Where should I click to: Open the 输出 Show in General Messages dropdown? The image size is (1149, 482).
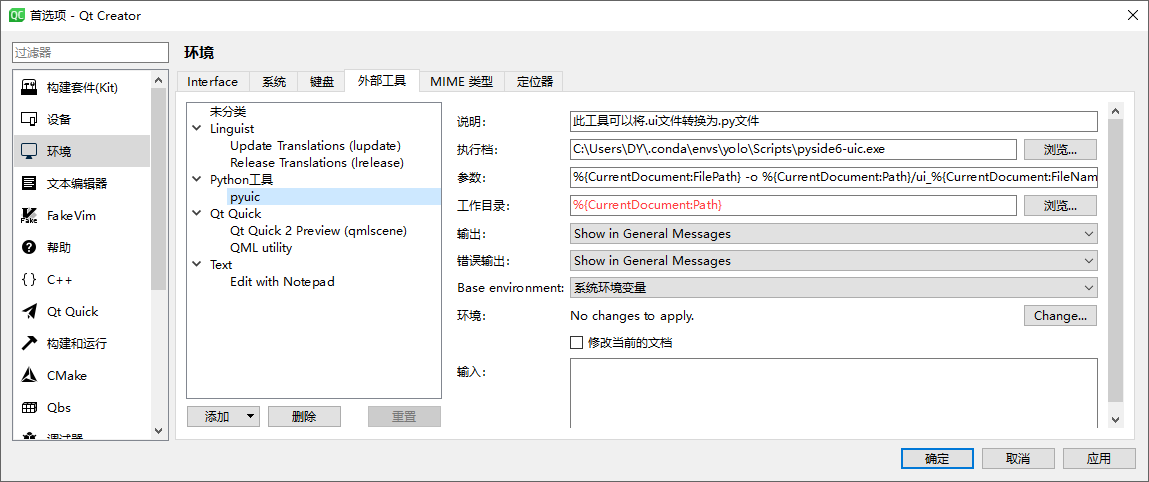click(833, 234)
